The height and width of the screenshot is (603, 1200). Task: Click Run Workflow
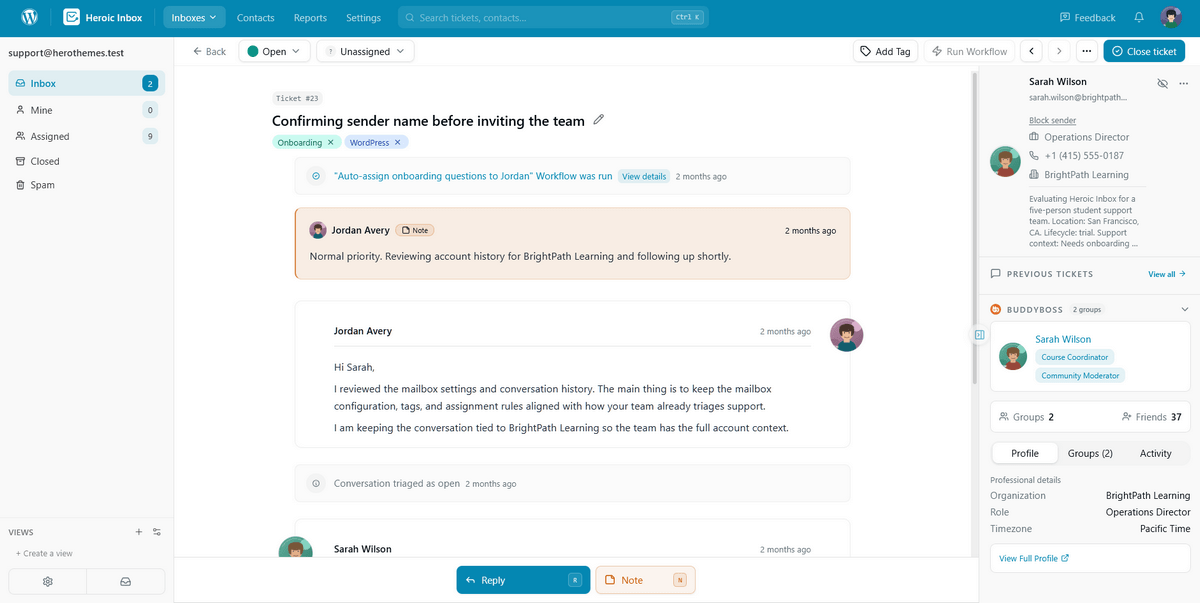pos(969,51)
